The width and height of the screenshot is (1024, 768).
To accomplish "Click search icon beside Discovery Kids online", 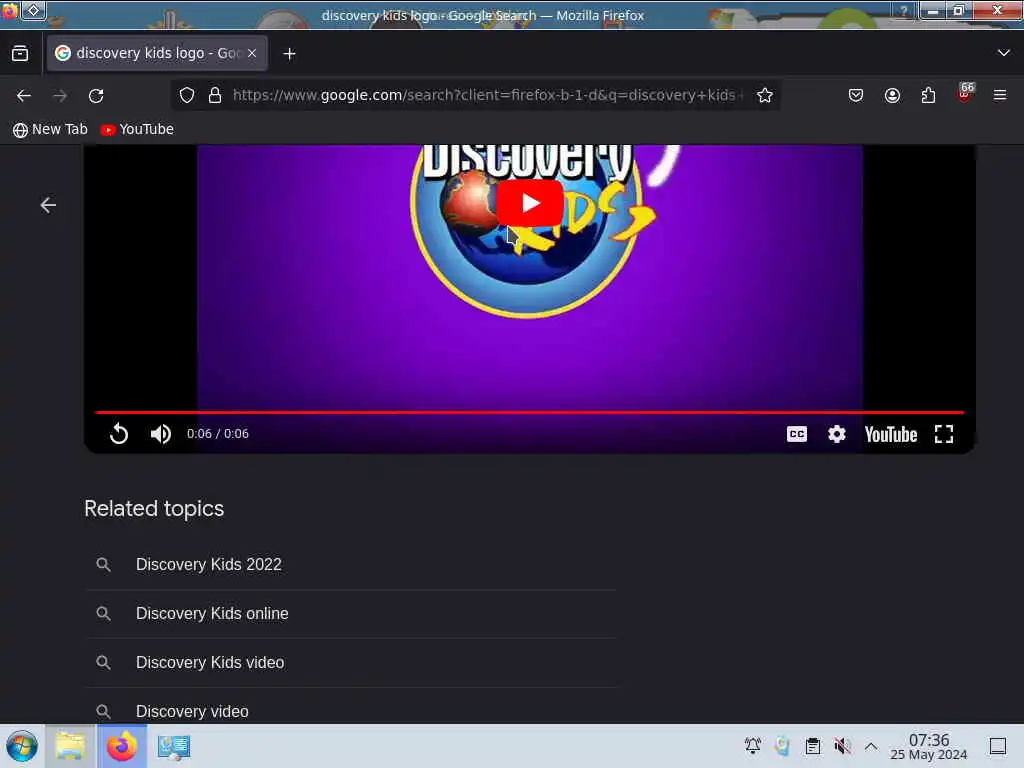I will click(103, 613).
